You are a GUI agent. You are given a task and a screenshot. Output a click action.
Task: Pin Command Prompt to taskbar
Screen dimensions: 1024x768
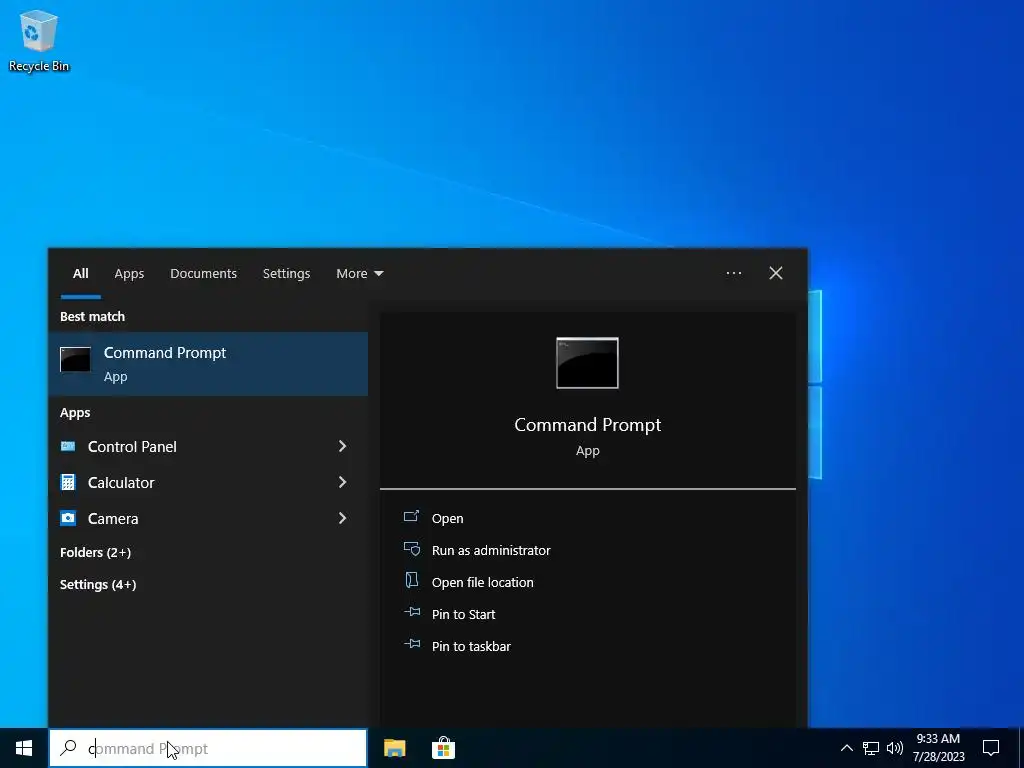point(472,646)
